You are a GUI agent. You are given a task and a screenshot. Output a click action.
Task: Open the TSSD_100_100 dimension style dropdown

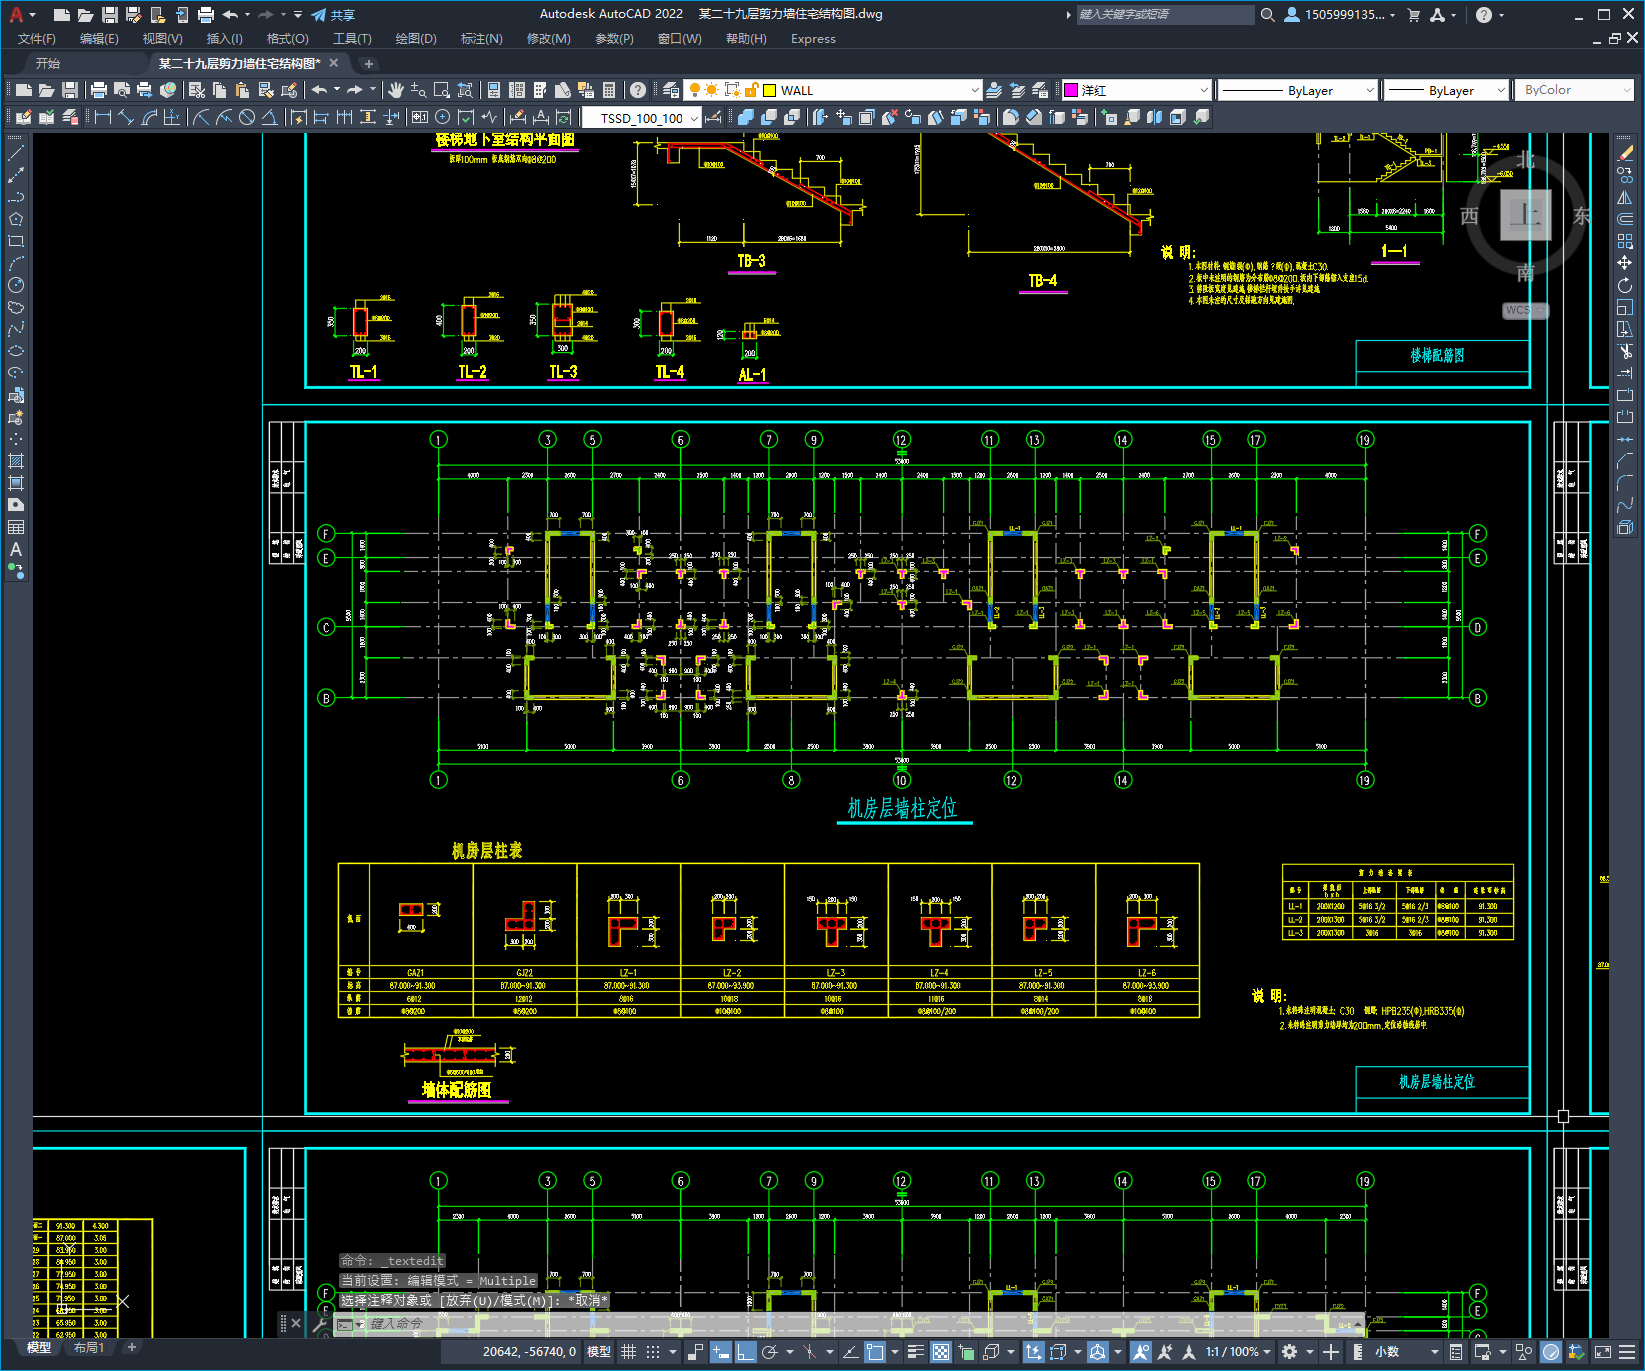694,118
